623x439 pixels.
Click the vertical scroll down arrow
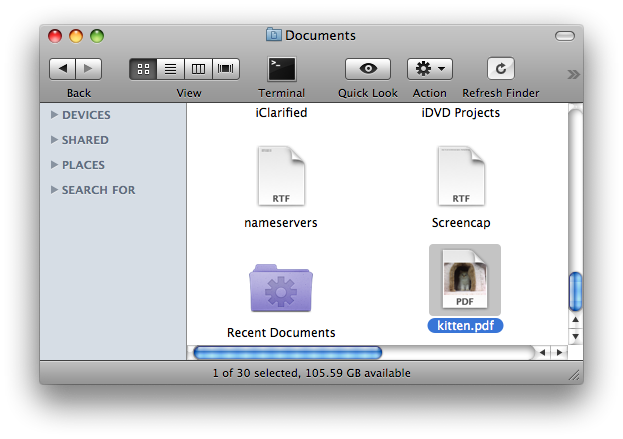(x=575, y=337)
